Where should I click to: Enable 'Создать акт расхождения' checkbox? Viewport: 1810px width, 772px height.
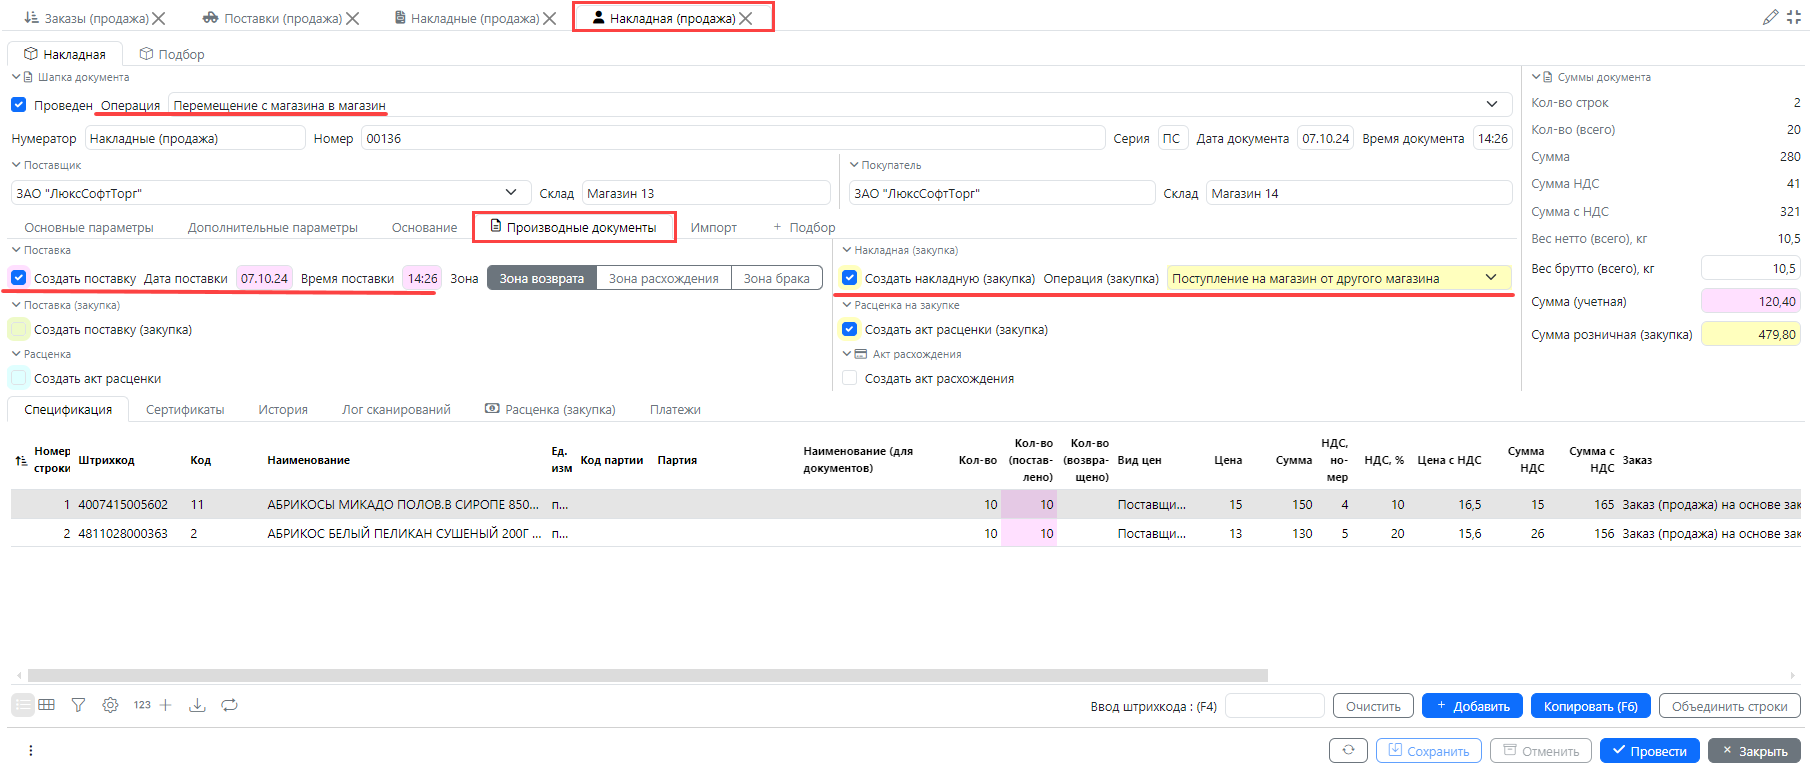coord(849,378)
